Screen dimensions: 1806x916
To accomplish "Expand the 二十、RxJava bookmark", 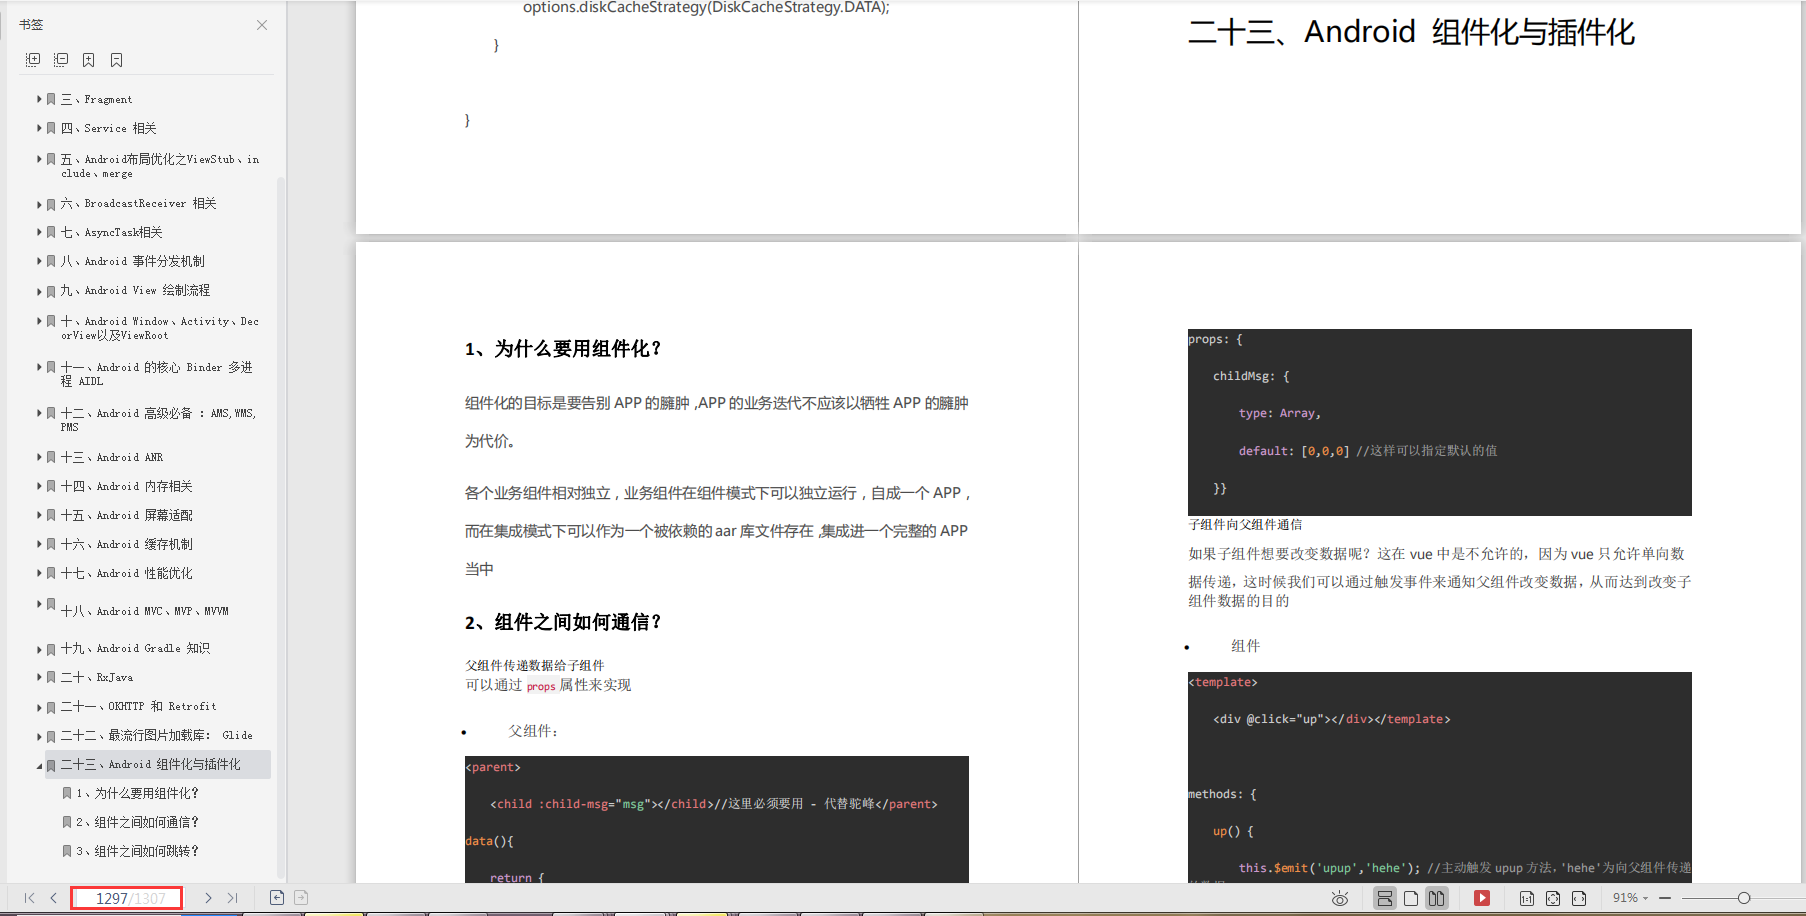I will pyautogui.click(x=39, y=678).
